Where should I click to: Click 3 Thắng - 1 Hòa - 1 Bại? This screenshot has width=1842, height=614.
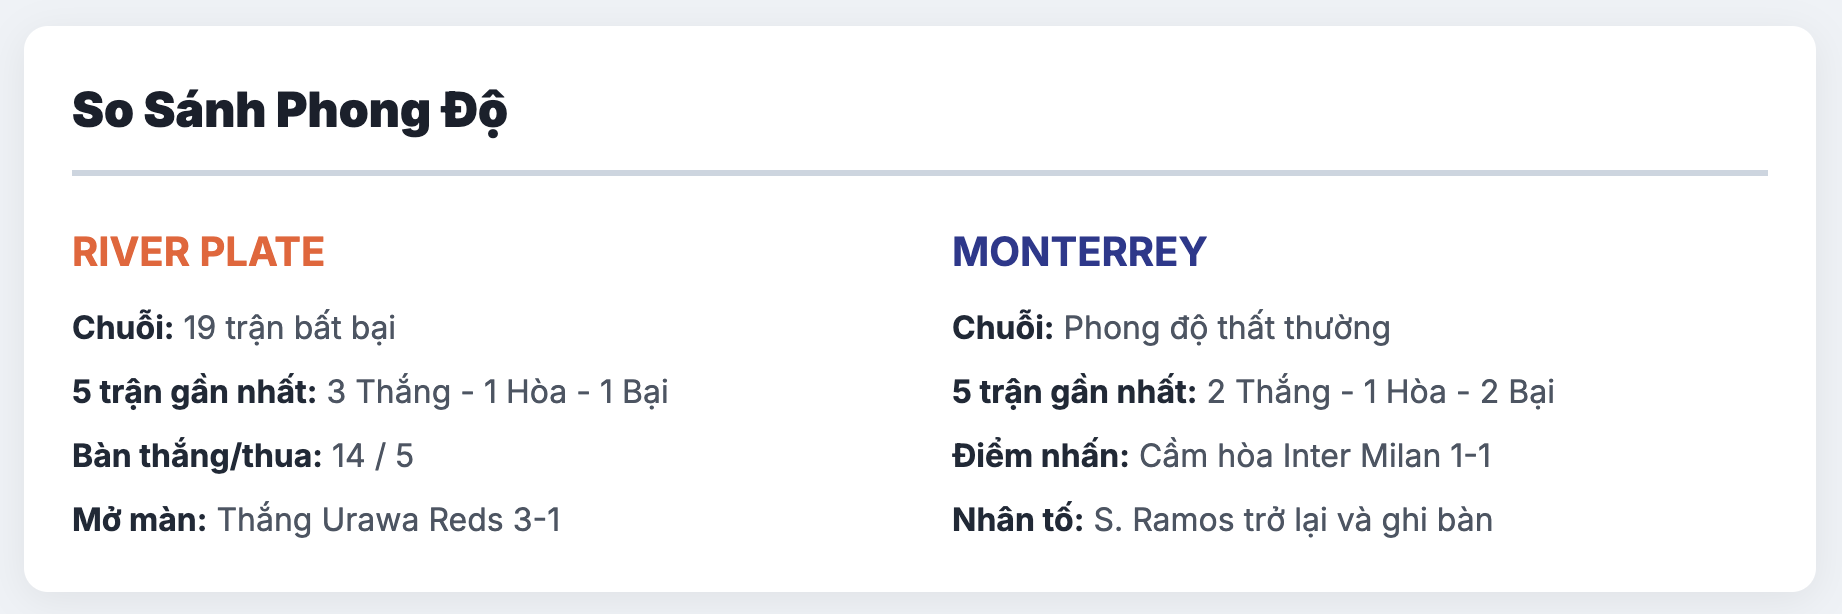tap(498, 392)
